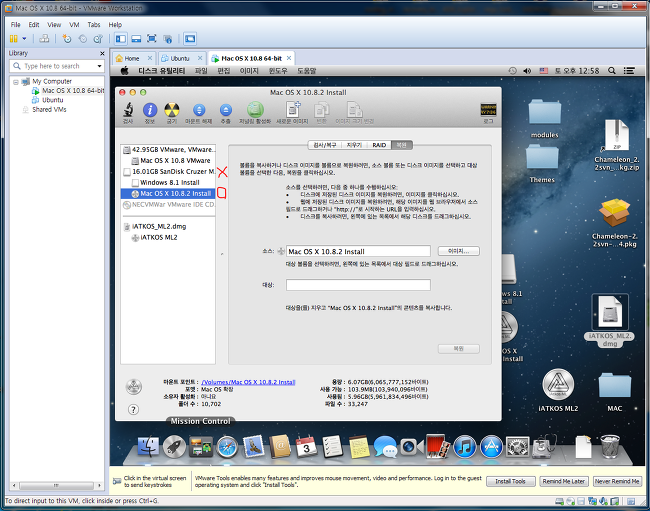The width and height of the screenshot is (650, 511).
Task: Select the 검사/복구 First Aid tab
Action: coord(325,145)
